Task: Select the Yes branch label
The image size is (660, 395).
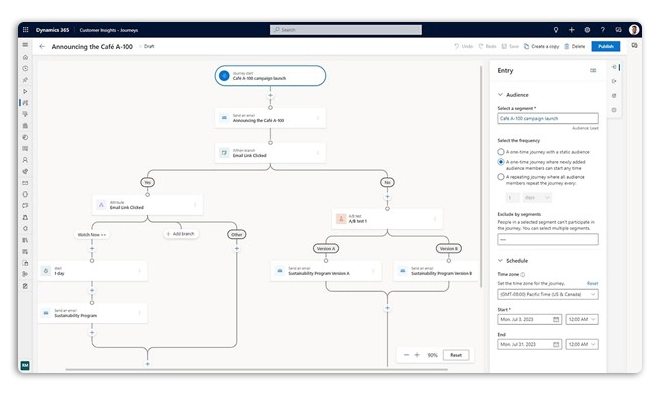Action: click(x=147, y=182)
